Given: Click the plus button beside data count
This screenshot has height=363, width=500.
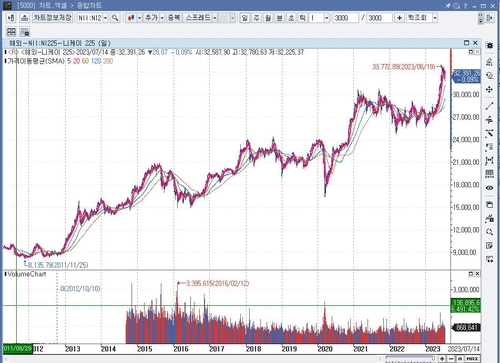Looking at the screenshot, I should (399, 18).
